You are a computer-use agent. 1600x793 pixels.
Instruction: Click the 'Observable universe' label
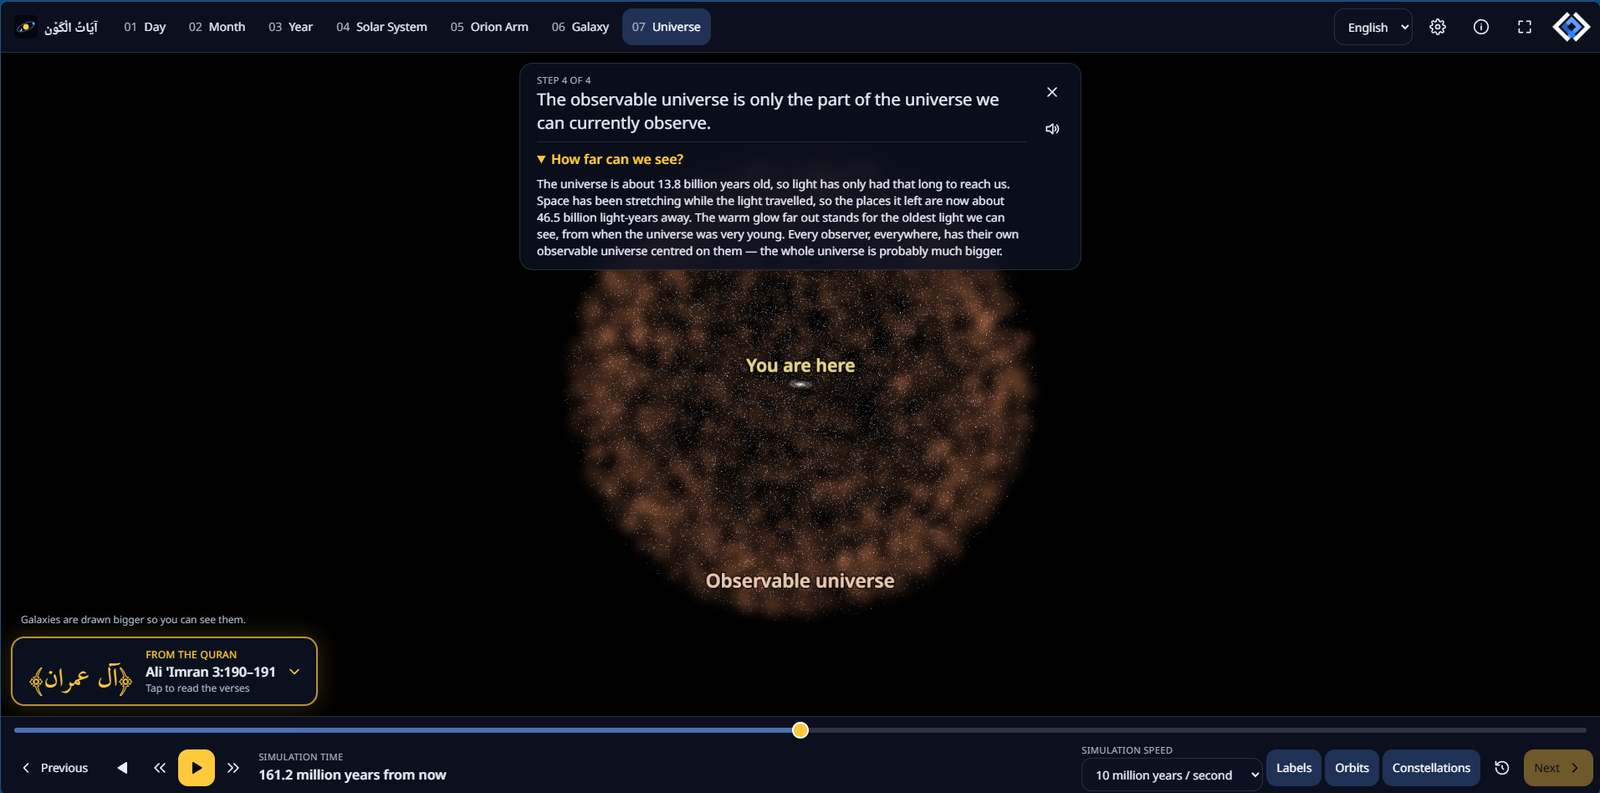[800, 581]
